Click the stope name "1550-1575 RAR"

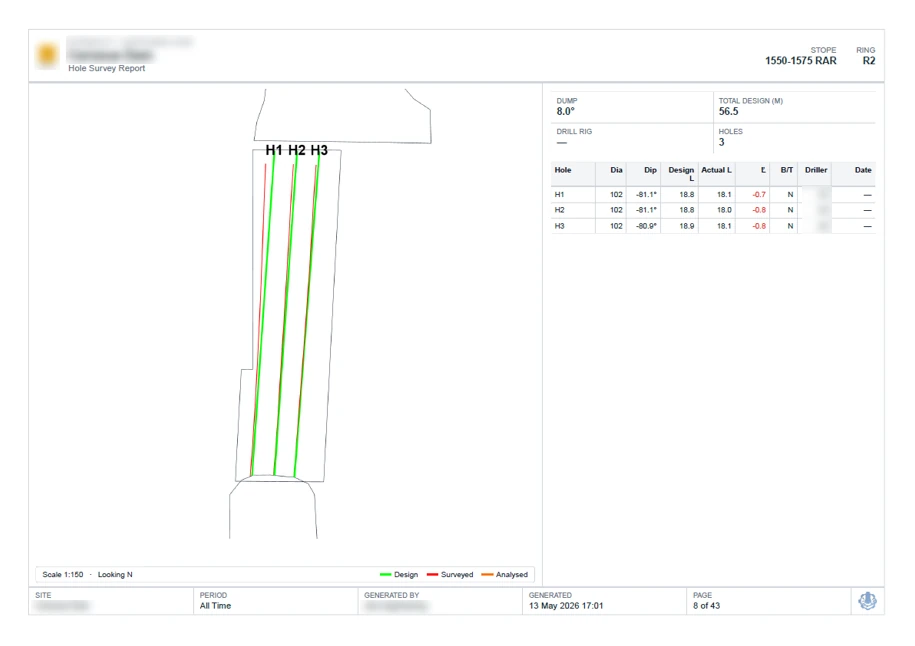pyautogui.click(x=801, y=61)
